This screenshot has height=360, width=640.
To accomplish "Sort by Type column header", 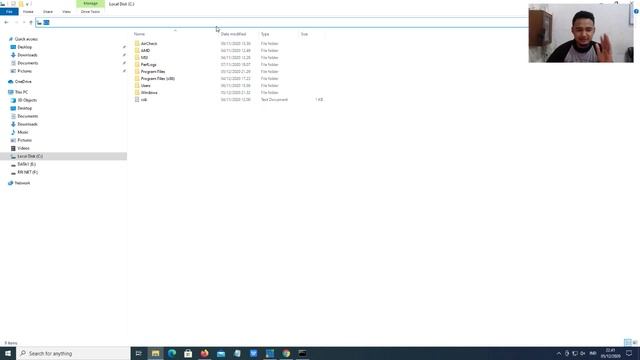I will click(265, 34).
